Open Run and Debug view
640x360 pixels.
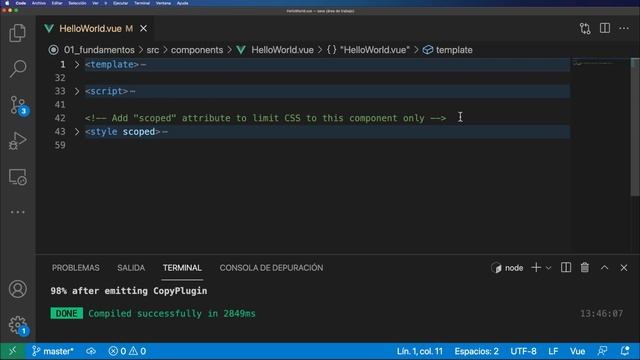(18, 140)
